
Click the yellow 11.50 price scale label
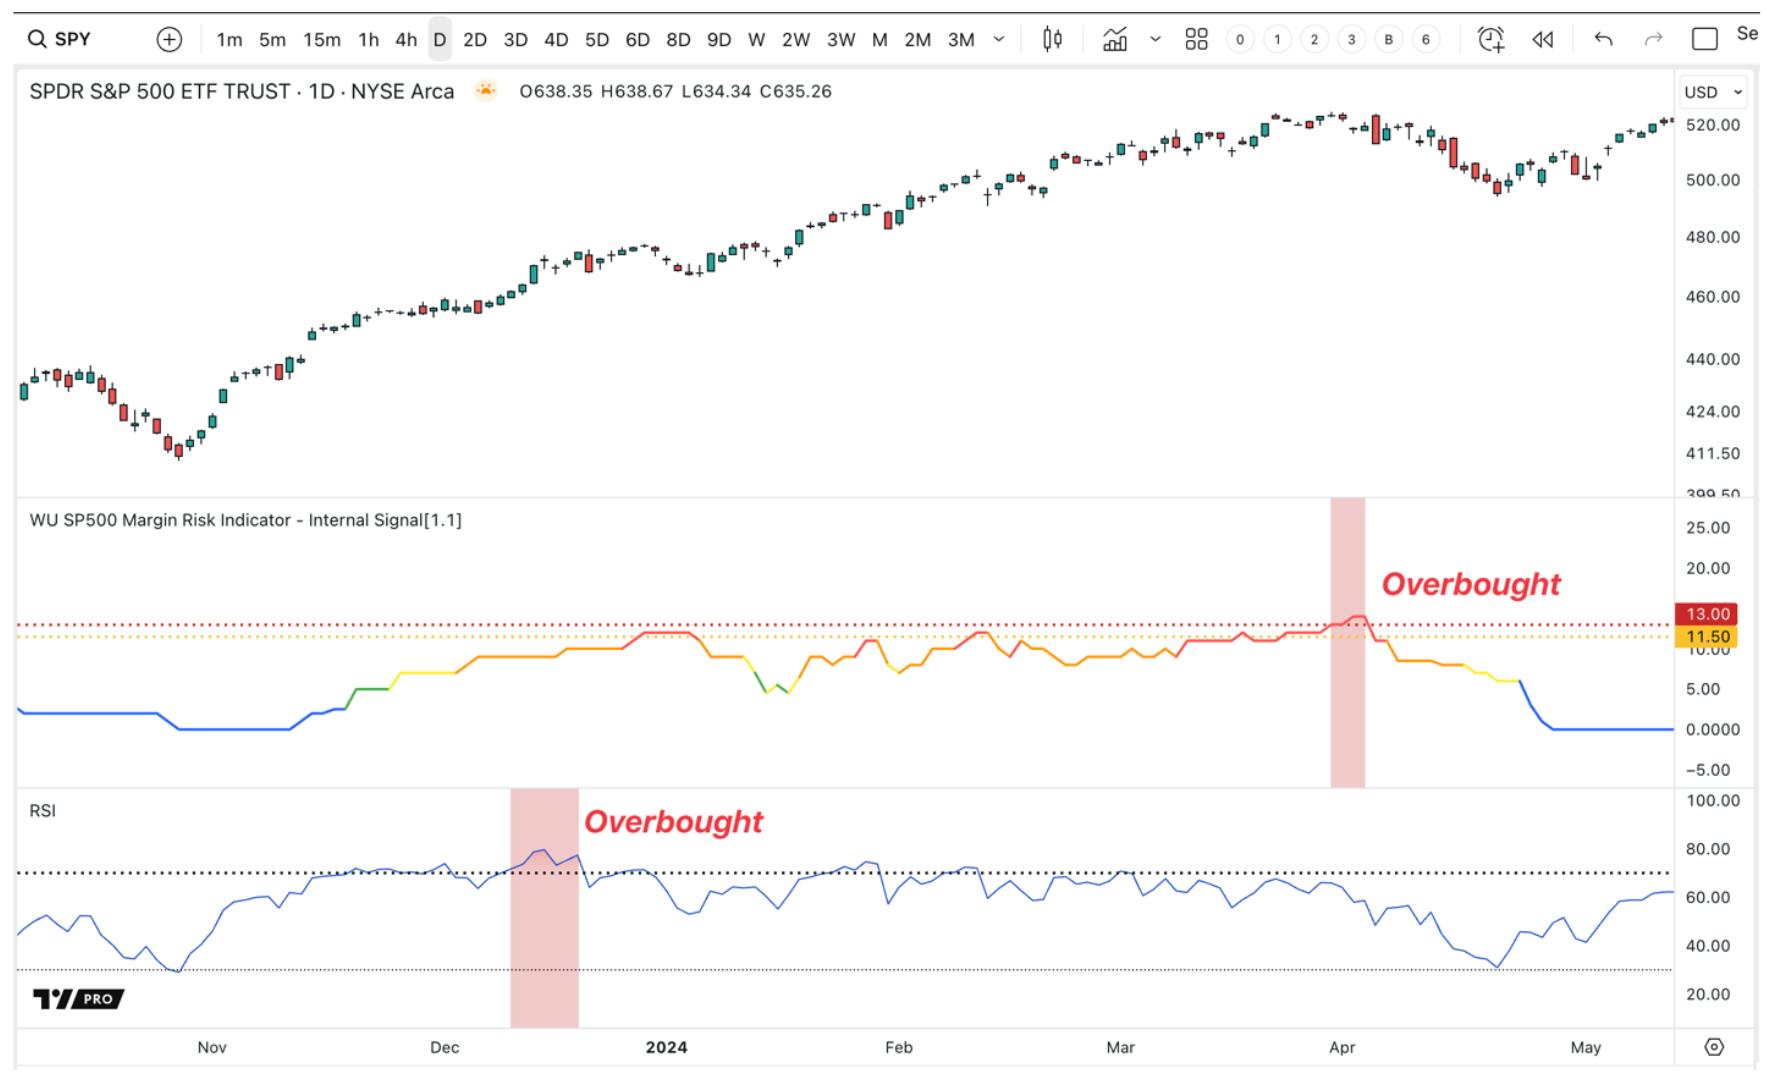click(1706, 636)
